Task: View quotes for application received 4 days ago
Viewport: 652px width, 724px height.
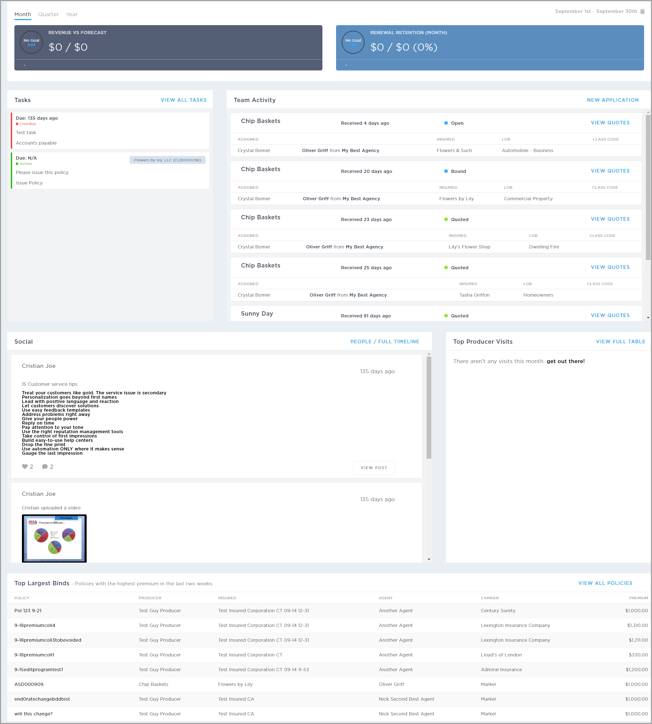Action: point(610,123)
